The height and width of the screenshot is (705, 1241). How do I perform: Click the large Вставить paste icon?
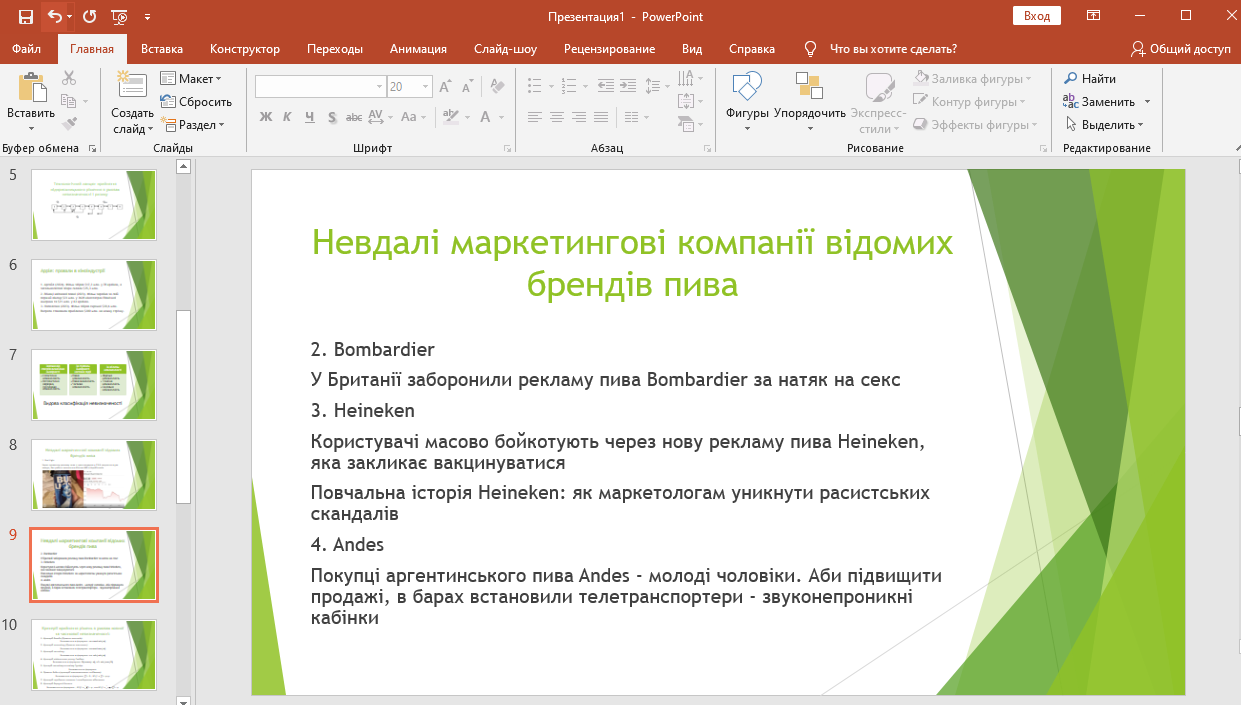(x=31, y=89)
